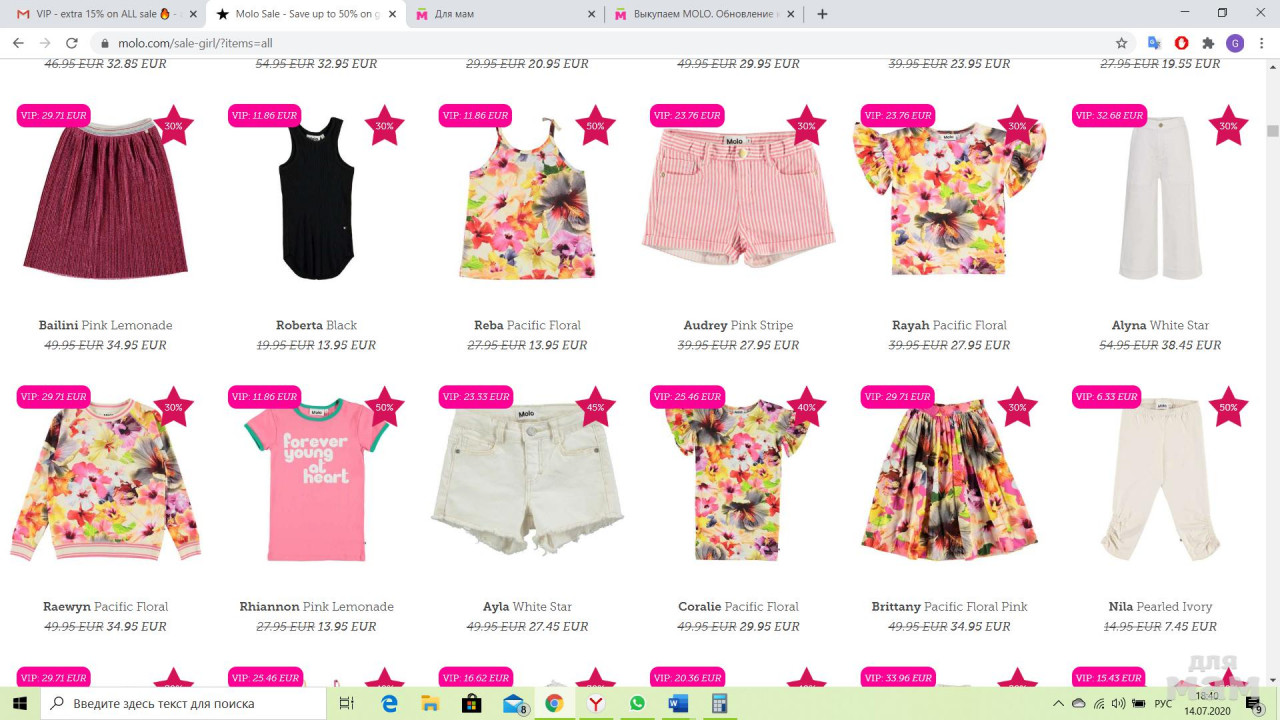This screenshot has width=1280, height=720.
Task: Switch to the 'Для мам' tab
Action: [x=500, y=14]
